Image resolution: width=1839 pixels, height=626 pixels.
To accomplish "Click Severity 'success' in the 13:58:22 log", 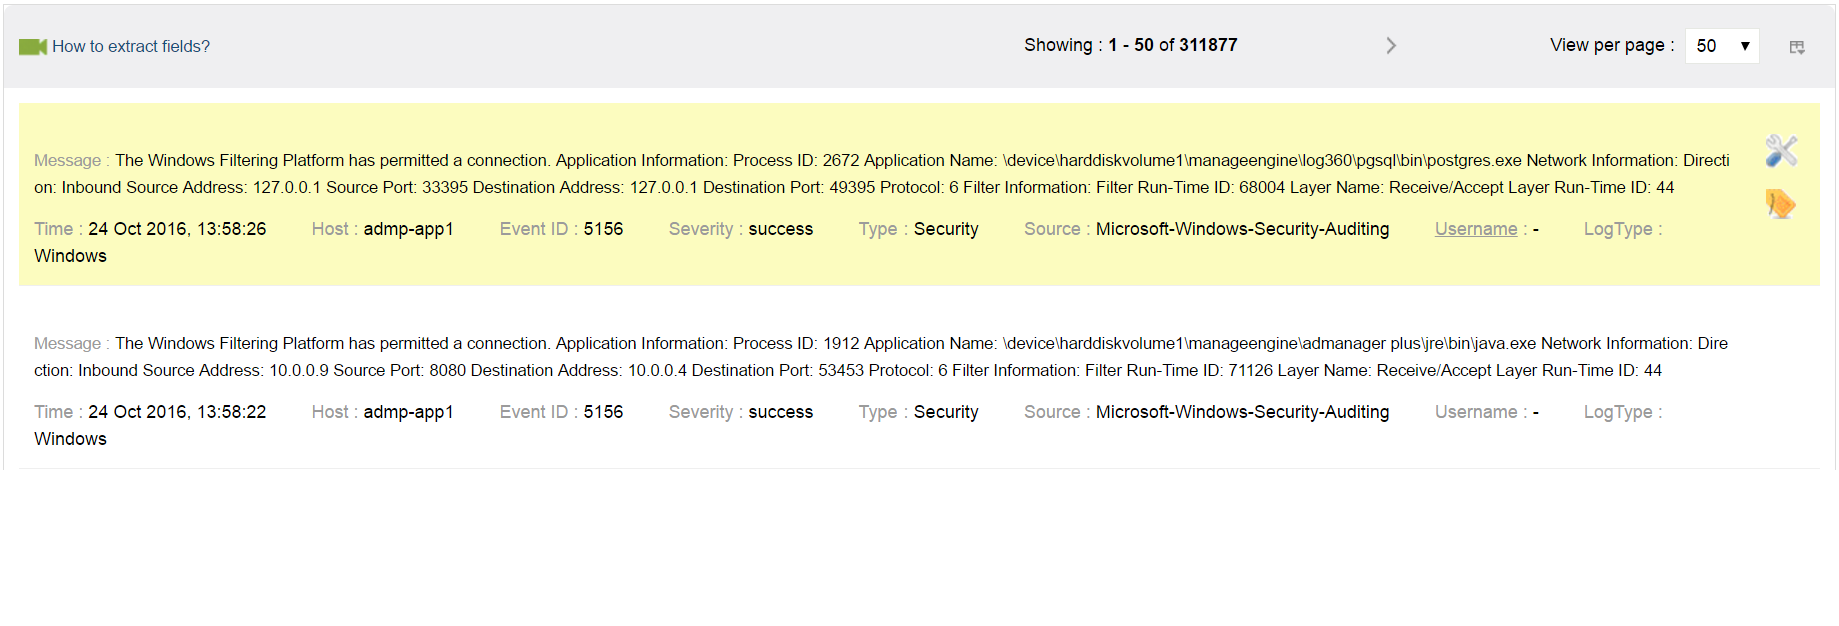I will coord(781,412).
